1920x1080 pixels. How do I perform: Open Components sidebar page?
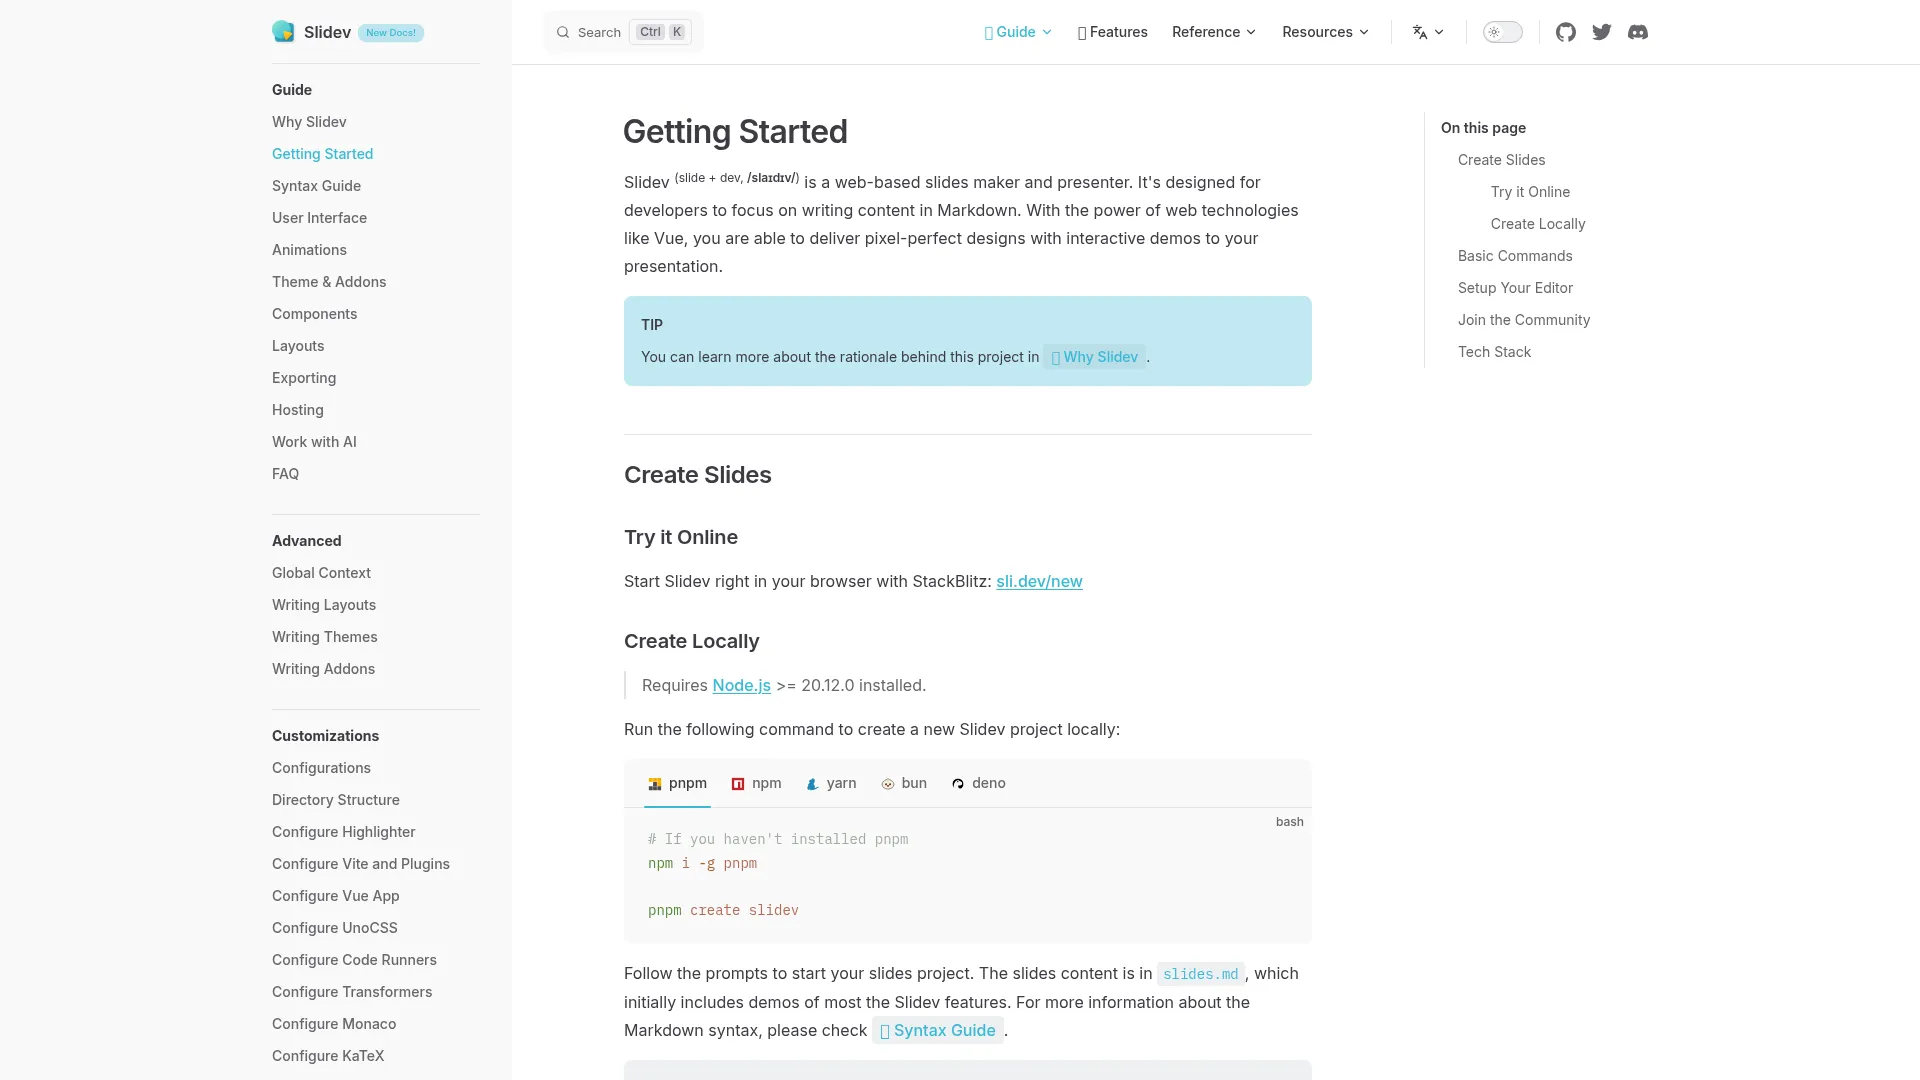(x=314, y=314)
